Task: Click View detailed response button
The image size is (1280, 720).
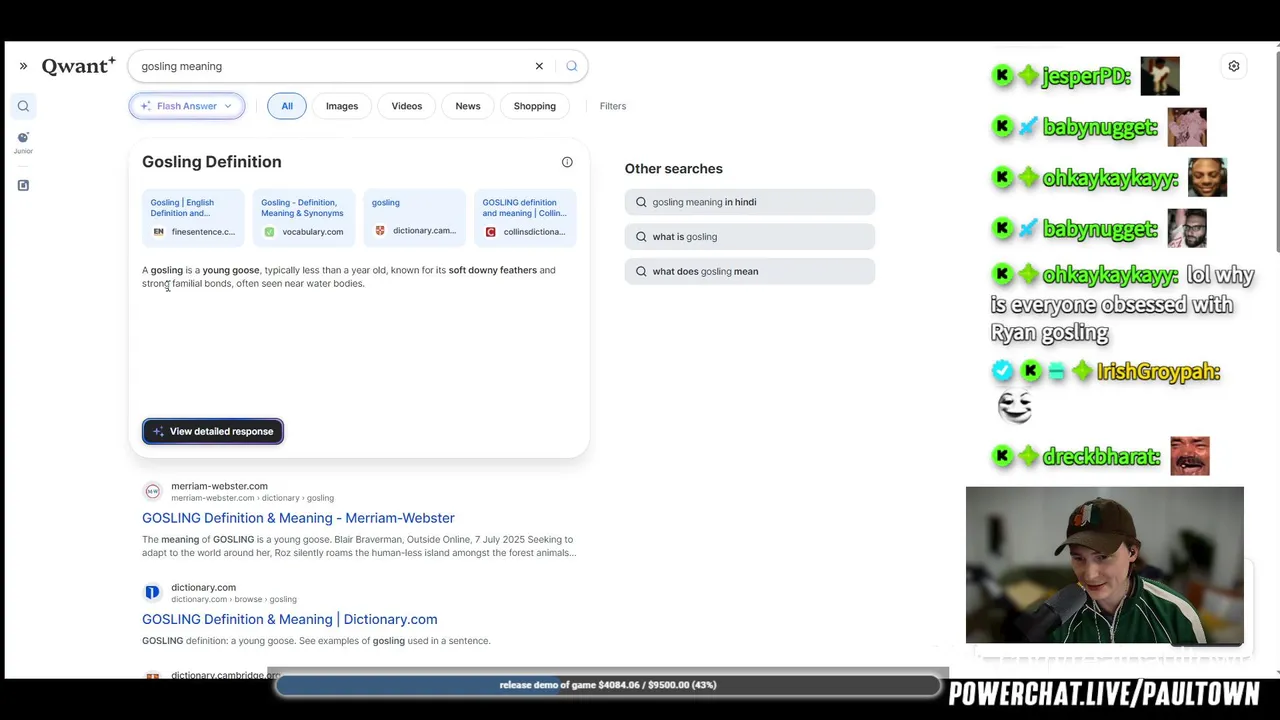Action: click(x=213, y=431)
